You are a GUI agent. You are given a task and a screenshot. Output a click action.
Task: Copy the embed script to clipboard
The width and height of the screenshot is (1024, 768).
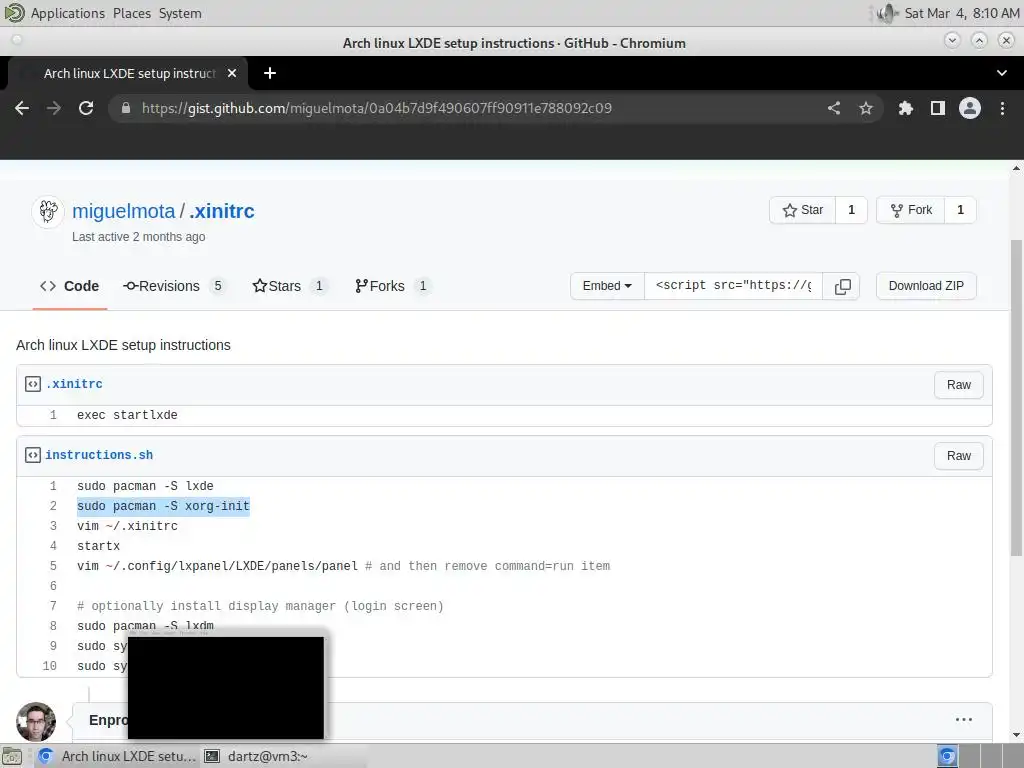click(842, 286)
